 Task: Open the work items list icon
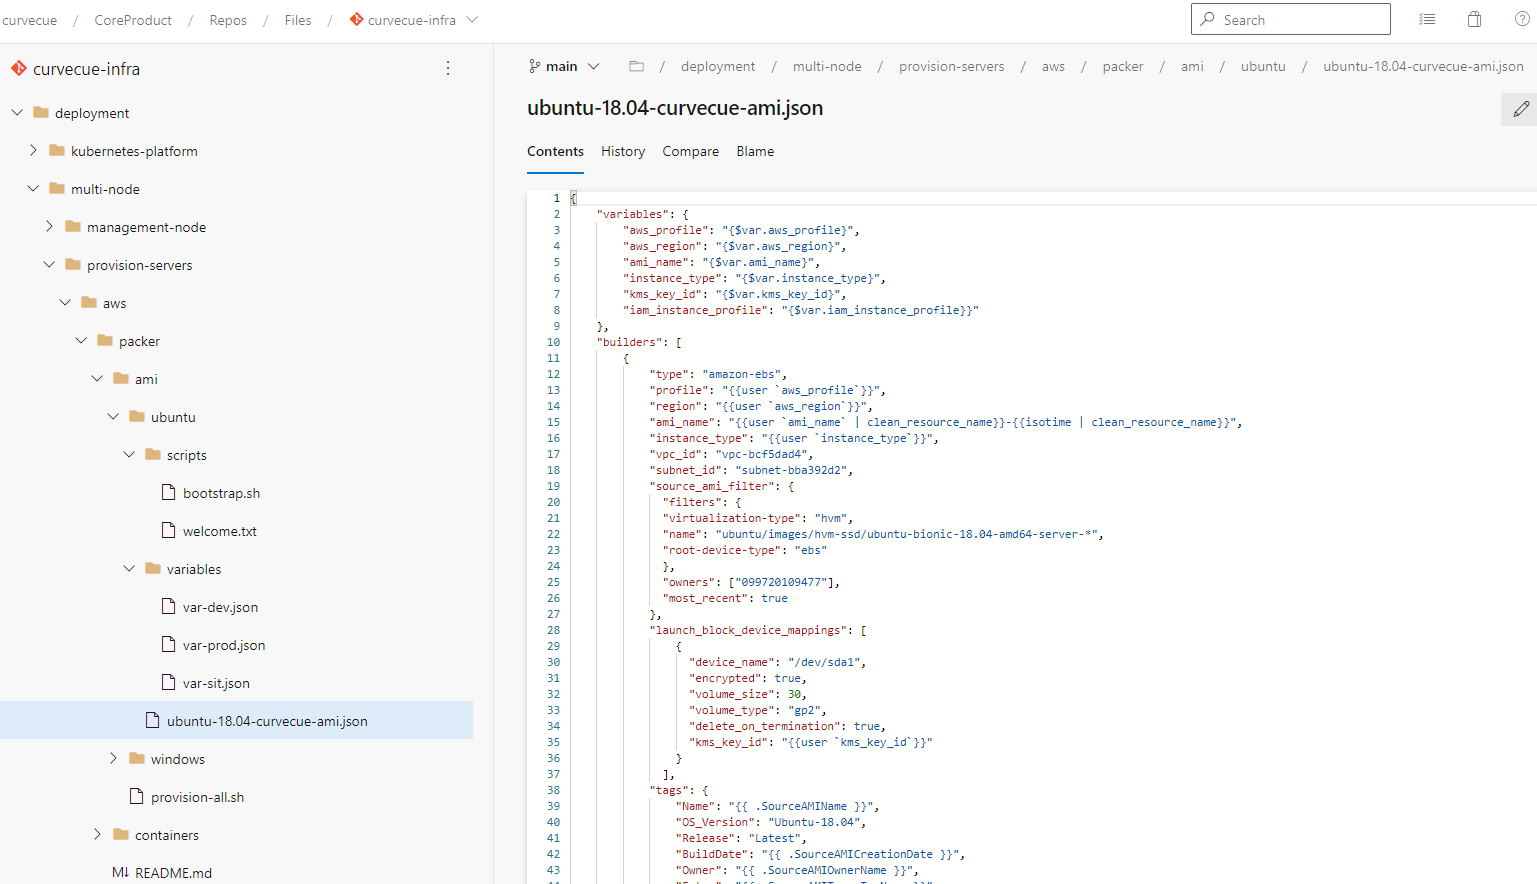[x=1427, y=19]
